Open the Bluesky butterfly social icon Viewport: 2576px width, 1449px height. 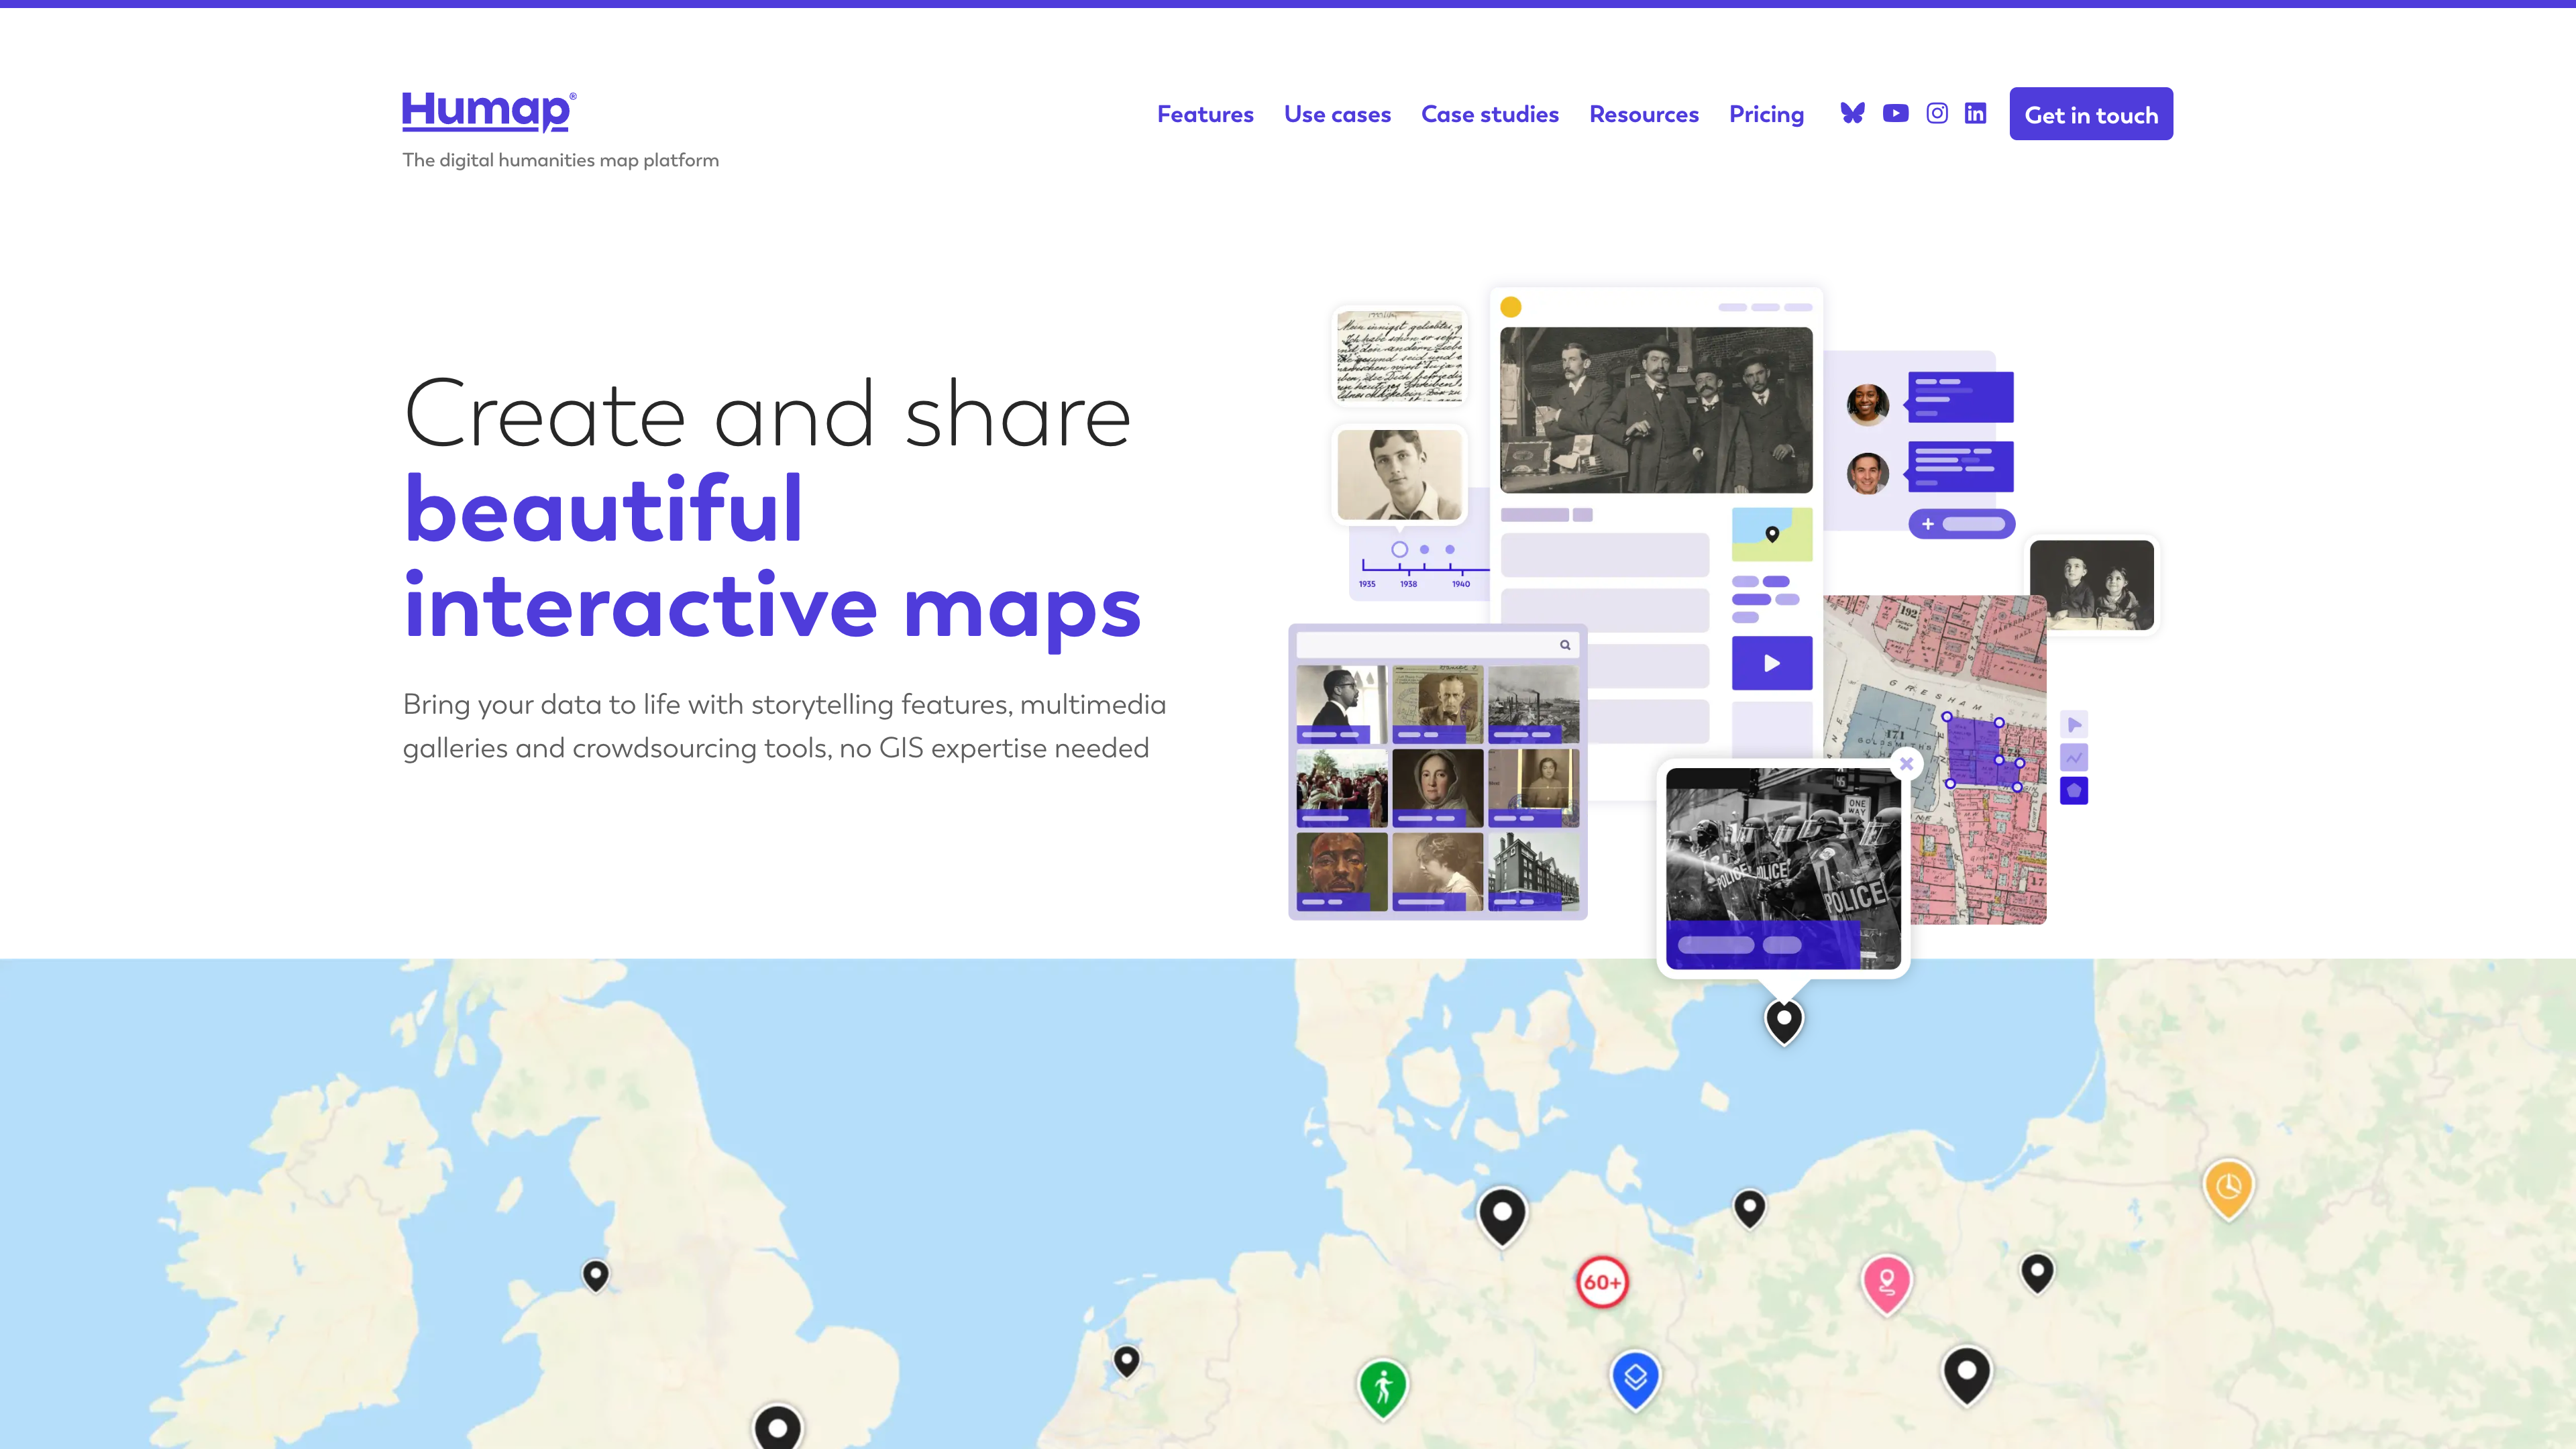coord(1852,114)
